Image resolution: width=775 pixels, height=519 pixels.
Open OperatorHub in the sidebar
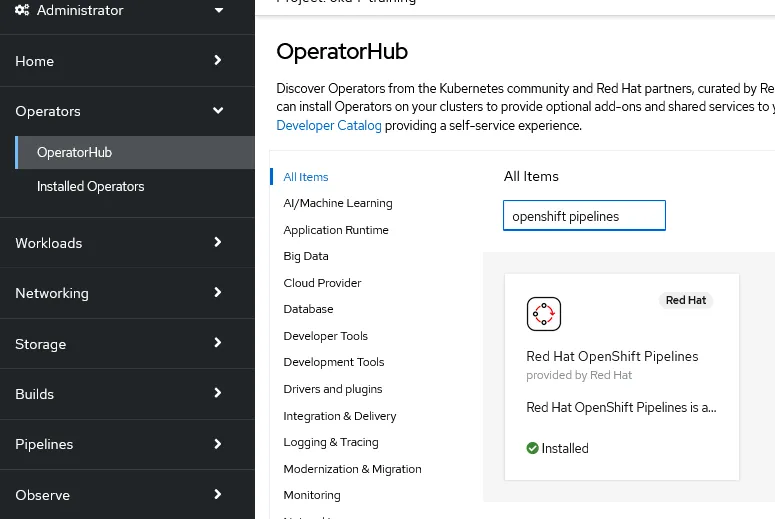[135, 152]
